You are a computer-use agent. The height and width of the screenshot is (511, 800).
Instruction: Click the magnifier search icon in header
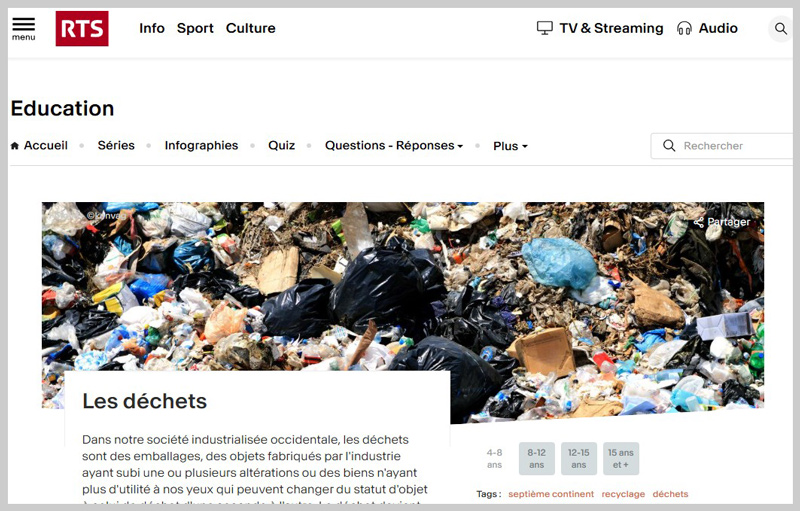(x=781, y=29)
